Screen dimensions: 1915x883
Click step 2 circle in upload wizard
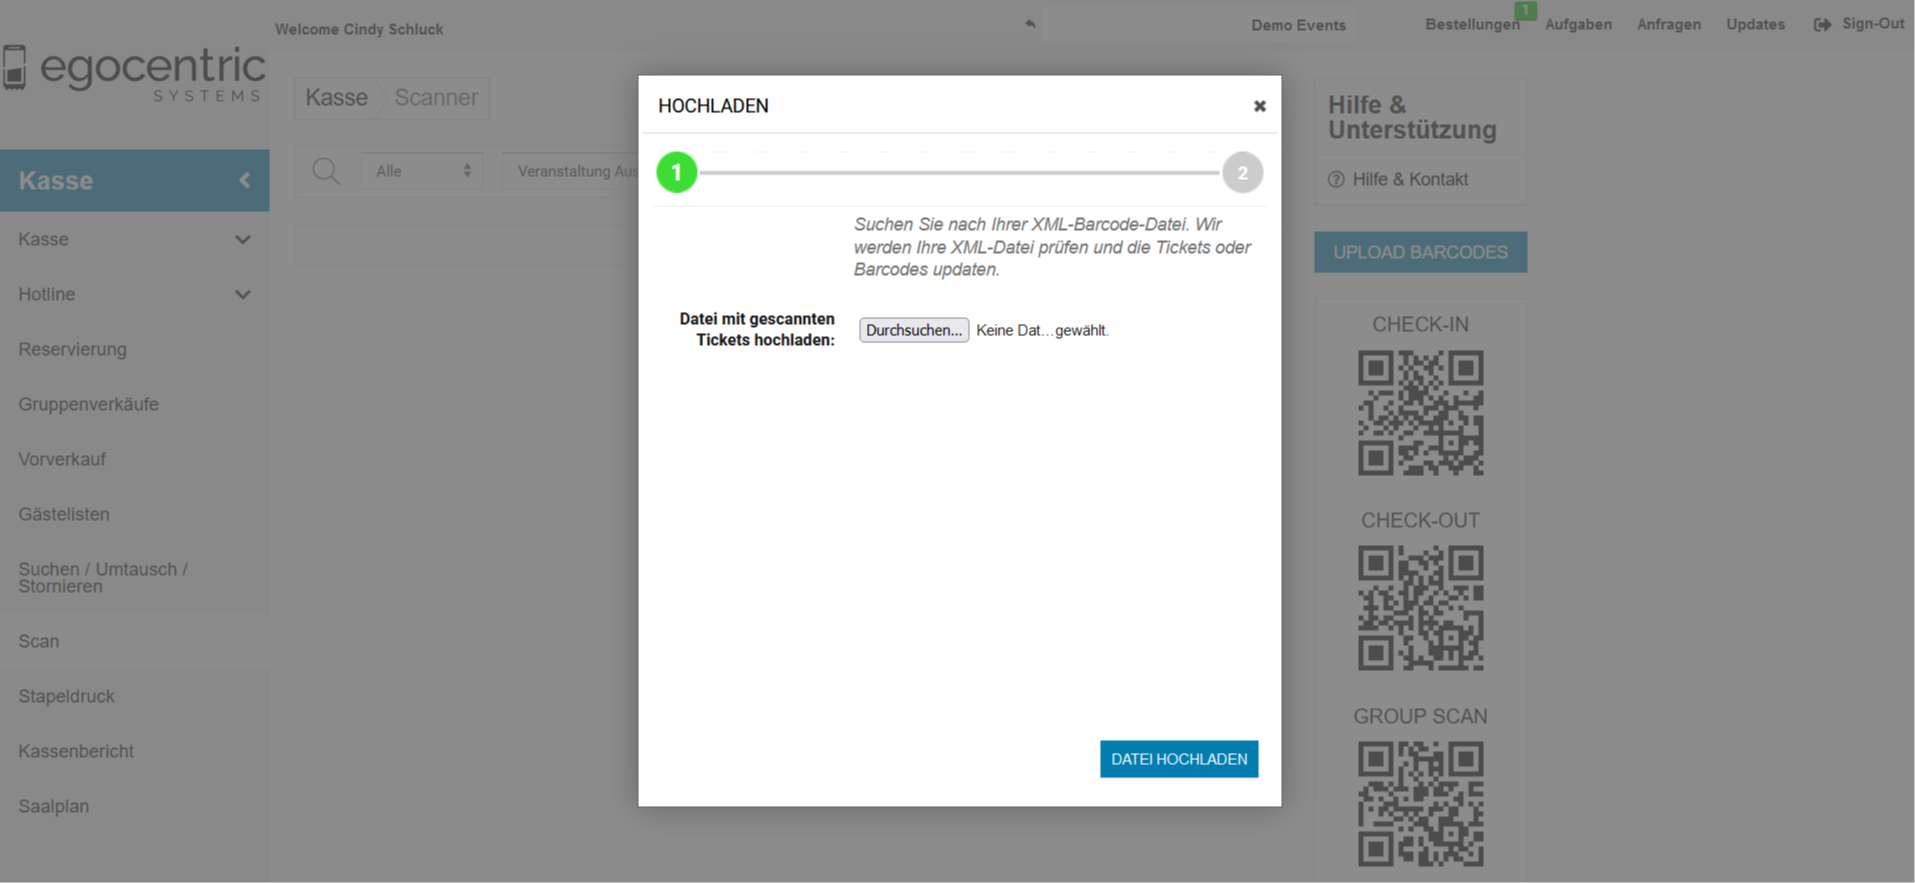pyautogui.click(x=1242, y=173)
